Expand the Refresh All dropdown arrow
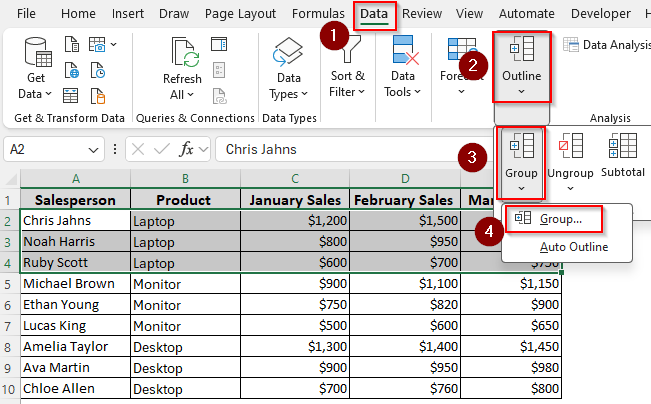651x404 pixels. tap(191, 95)
